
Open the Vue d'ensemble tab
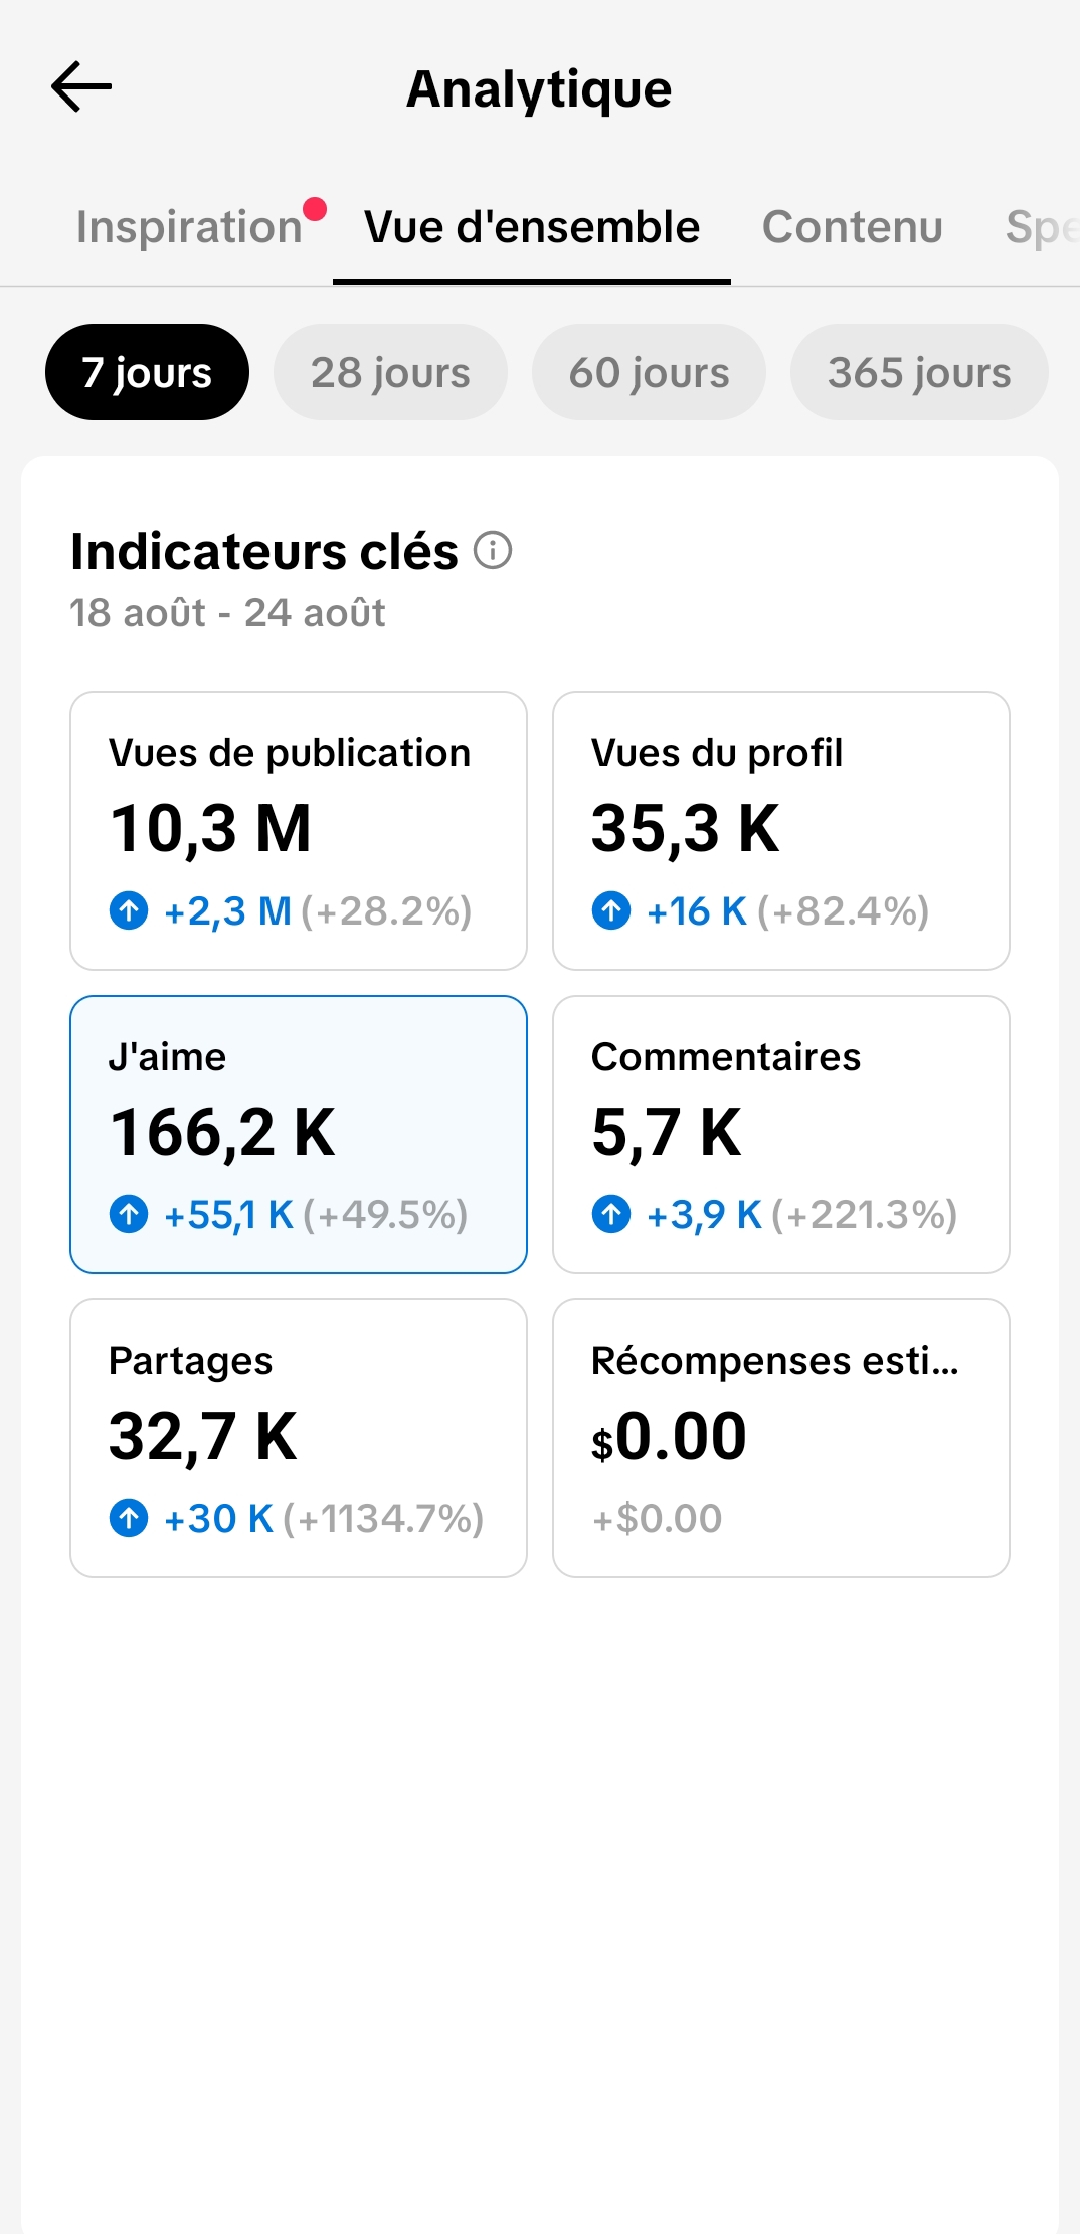pyautogui.click(x=532, y=227)
